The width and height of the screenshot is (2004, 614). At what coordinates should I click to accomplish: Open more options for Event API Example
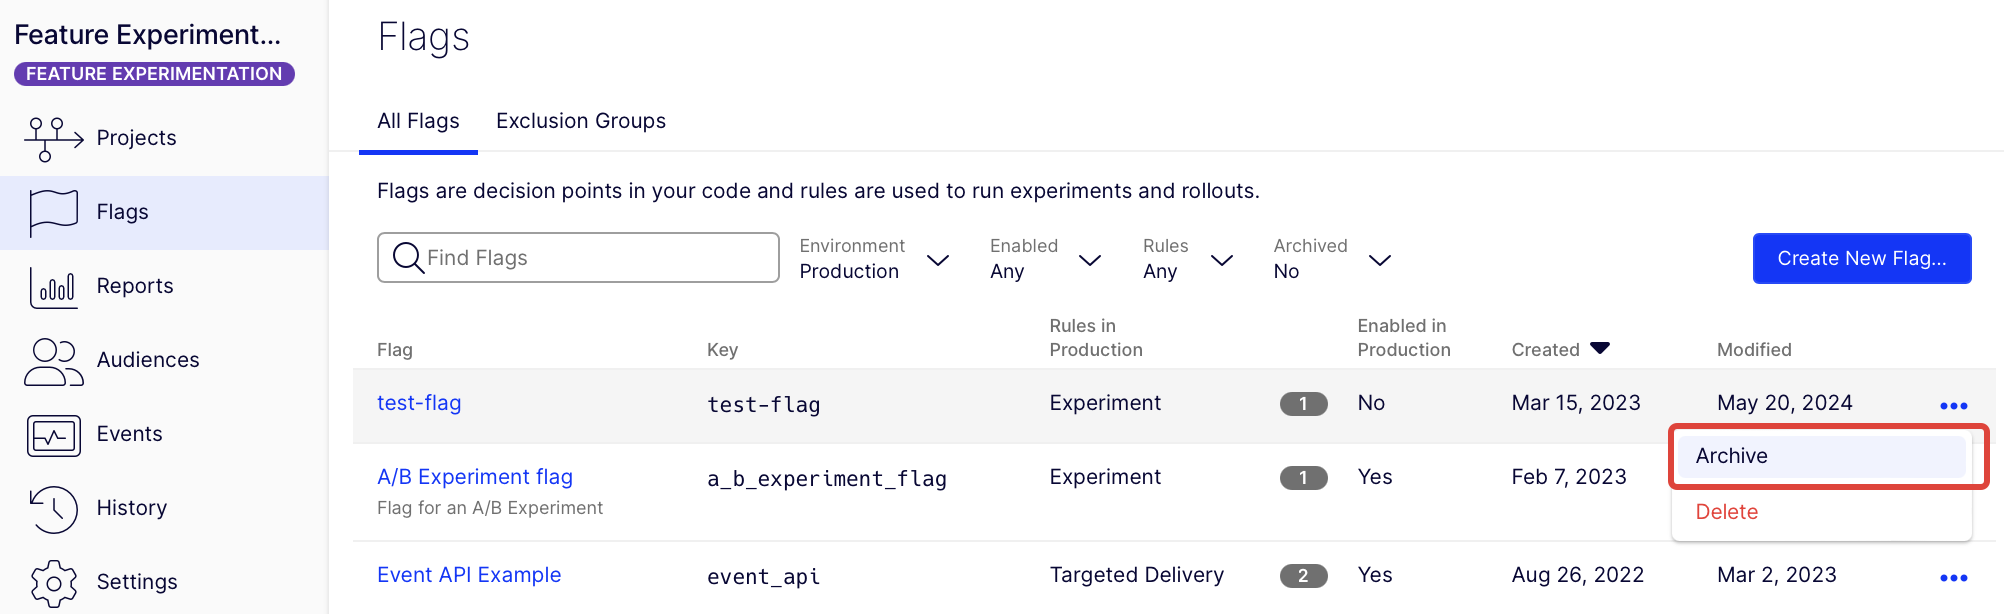pyautogui.click(x=1953, y=577)
